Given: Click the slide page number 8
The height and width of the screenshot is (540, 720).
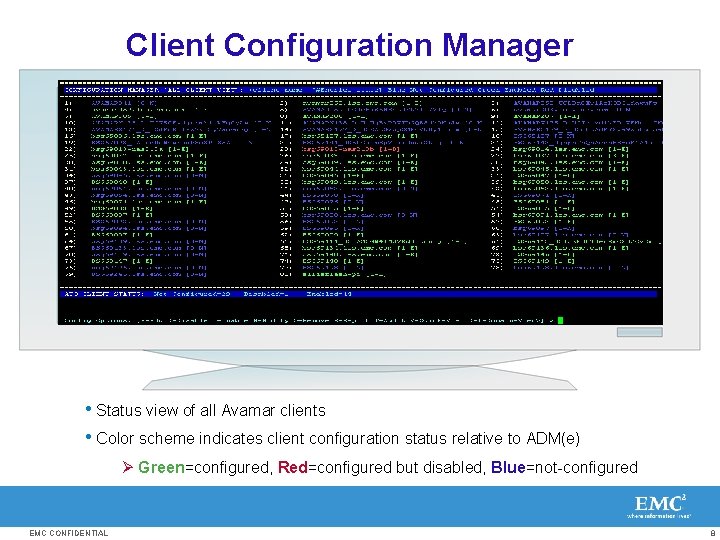Looking at the screenshot, I should [712, 533].
